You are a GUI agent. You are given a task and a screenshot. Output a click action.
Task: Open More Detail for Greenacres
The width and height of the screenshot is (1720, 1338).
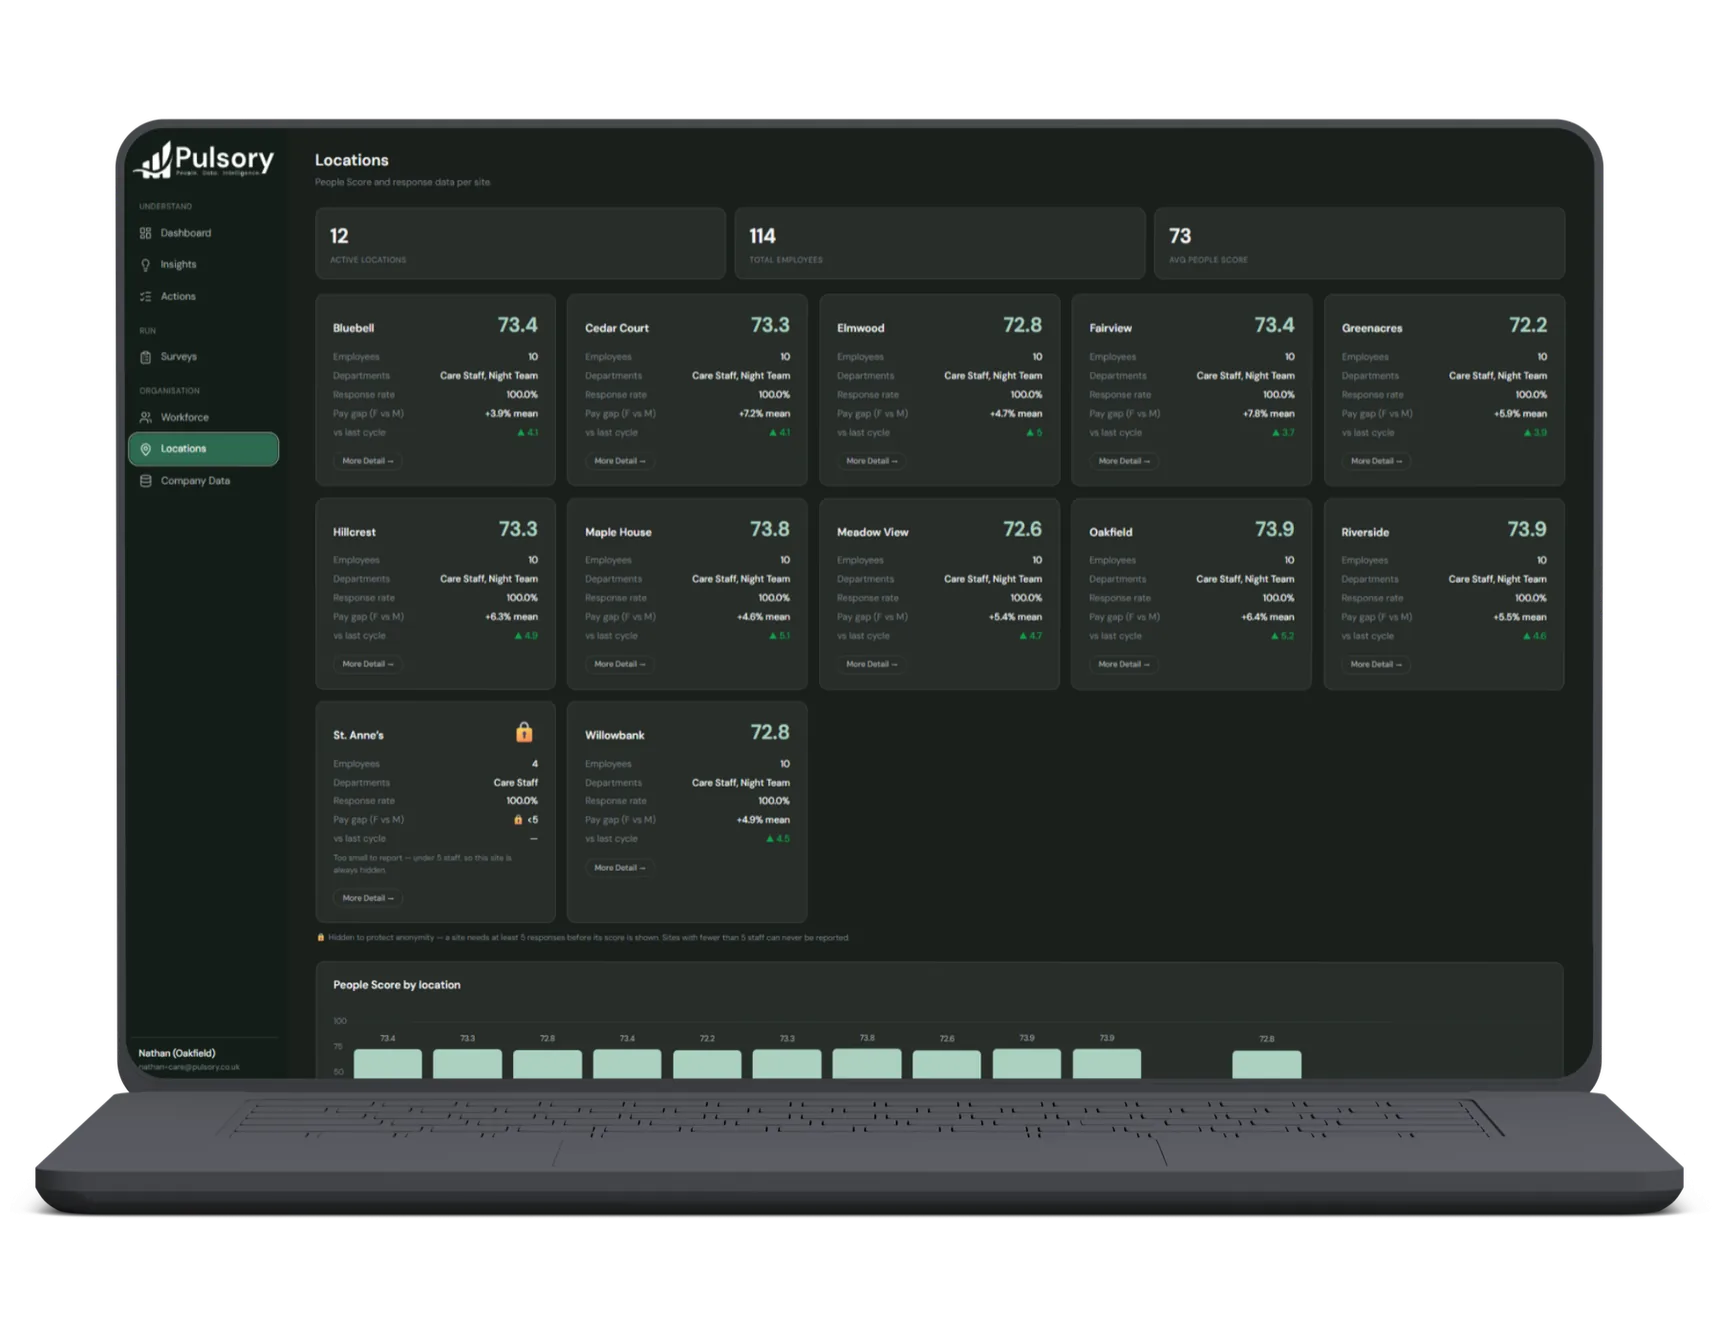click(x=1376, y=461)
